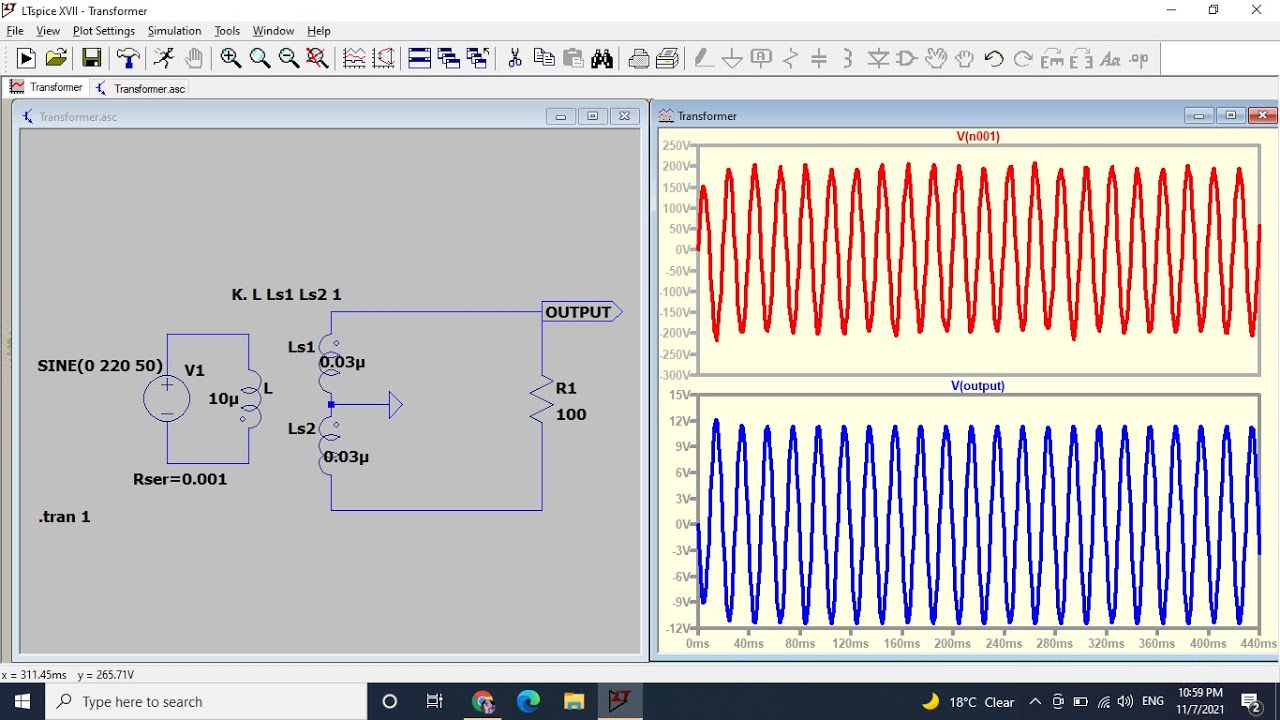1280x720 pixels.
Task: Select the Draw Wire pencil tool
Action: point(703,58)
